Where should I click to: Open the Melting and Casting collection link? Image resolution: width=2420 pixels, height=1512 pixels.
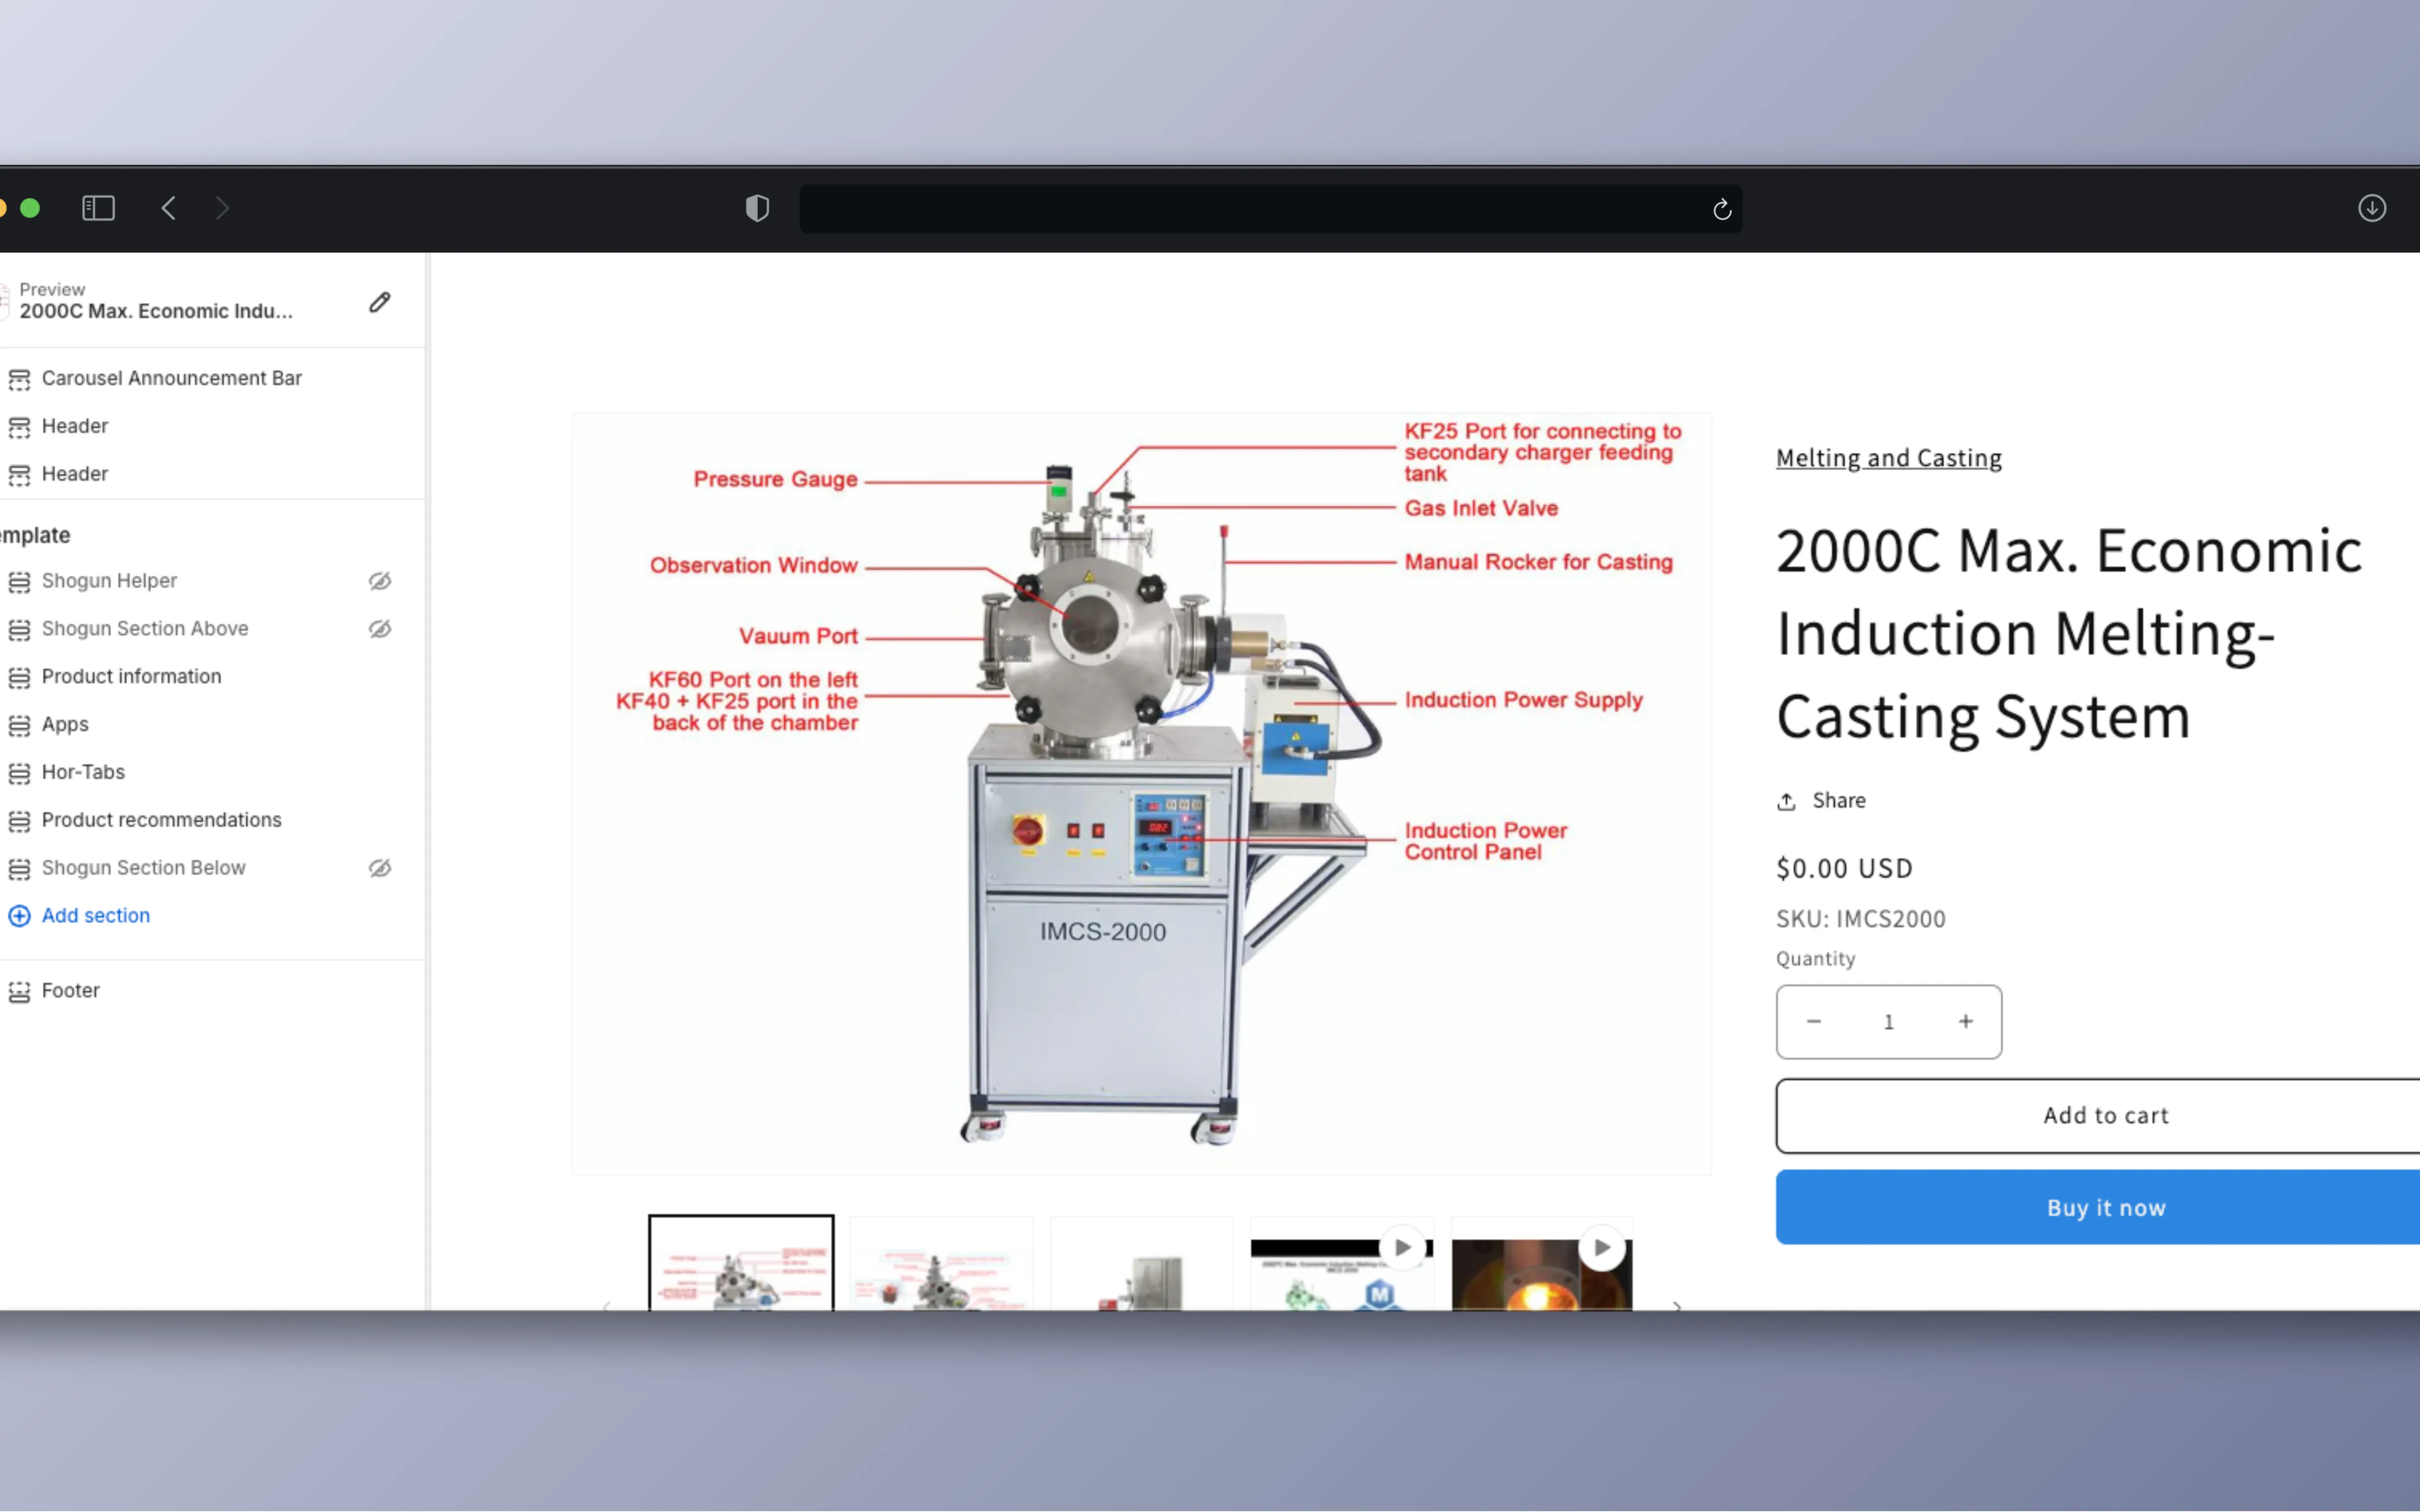[x=1888, y=457]
